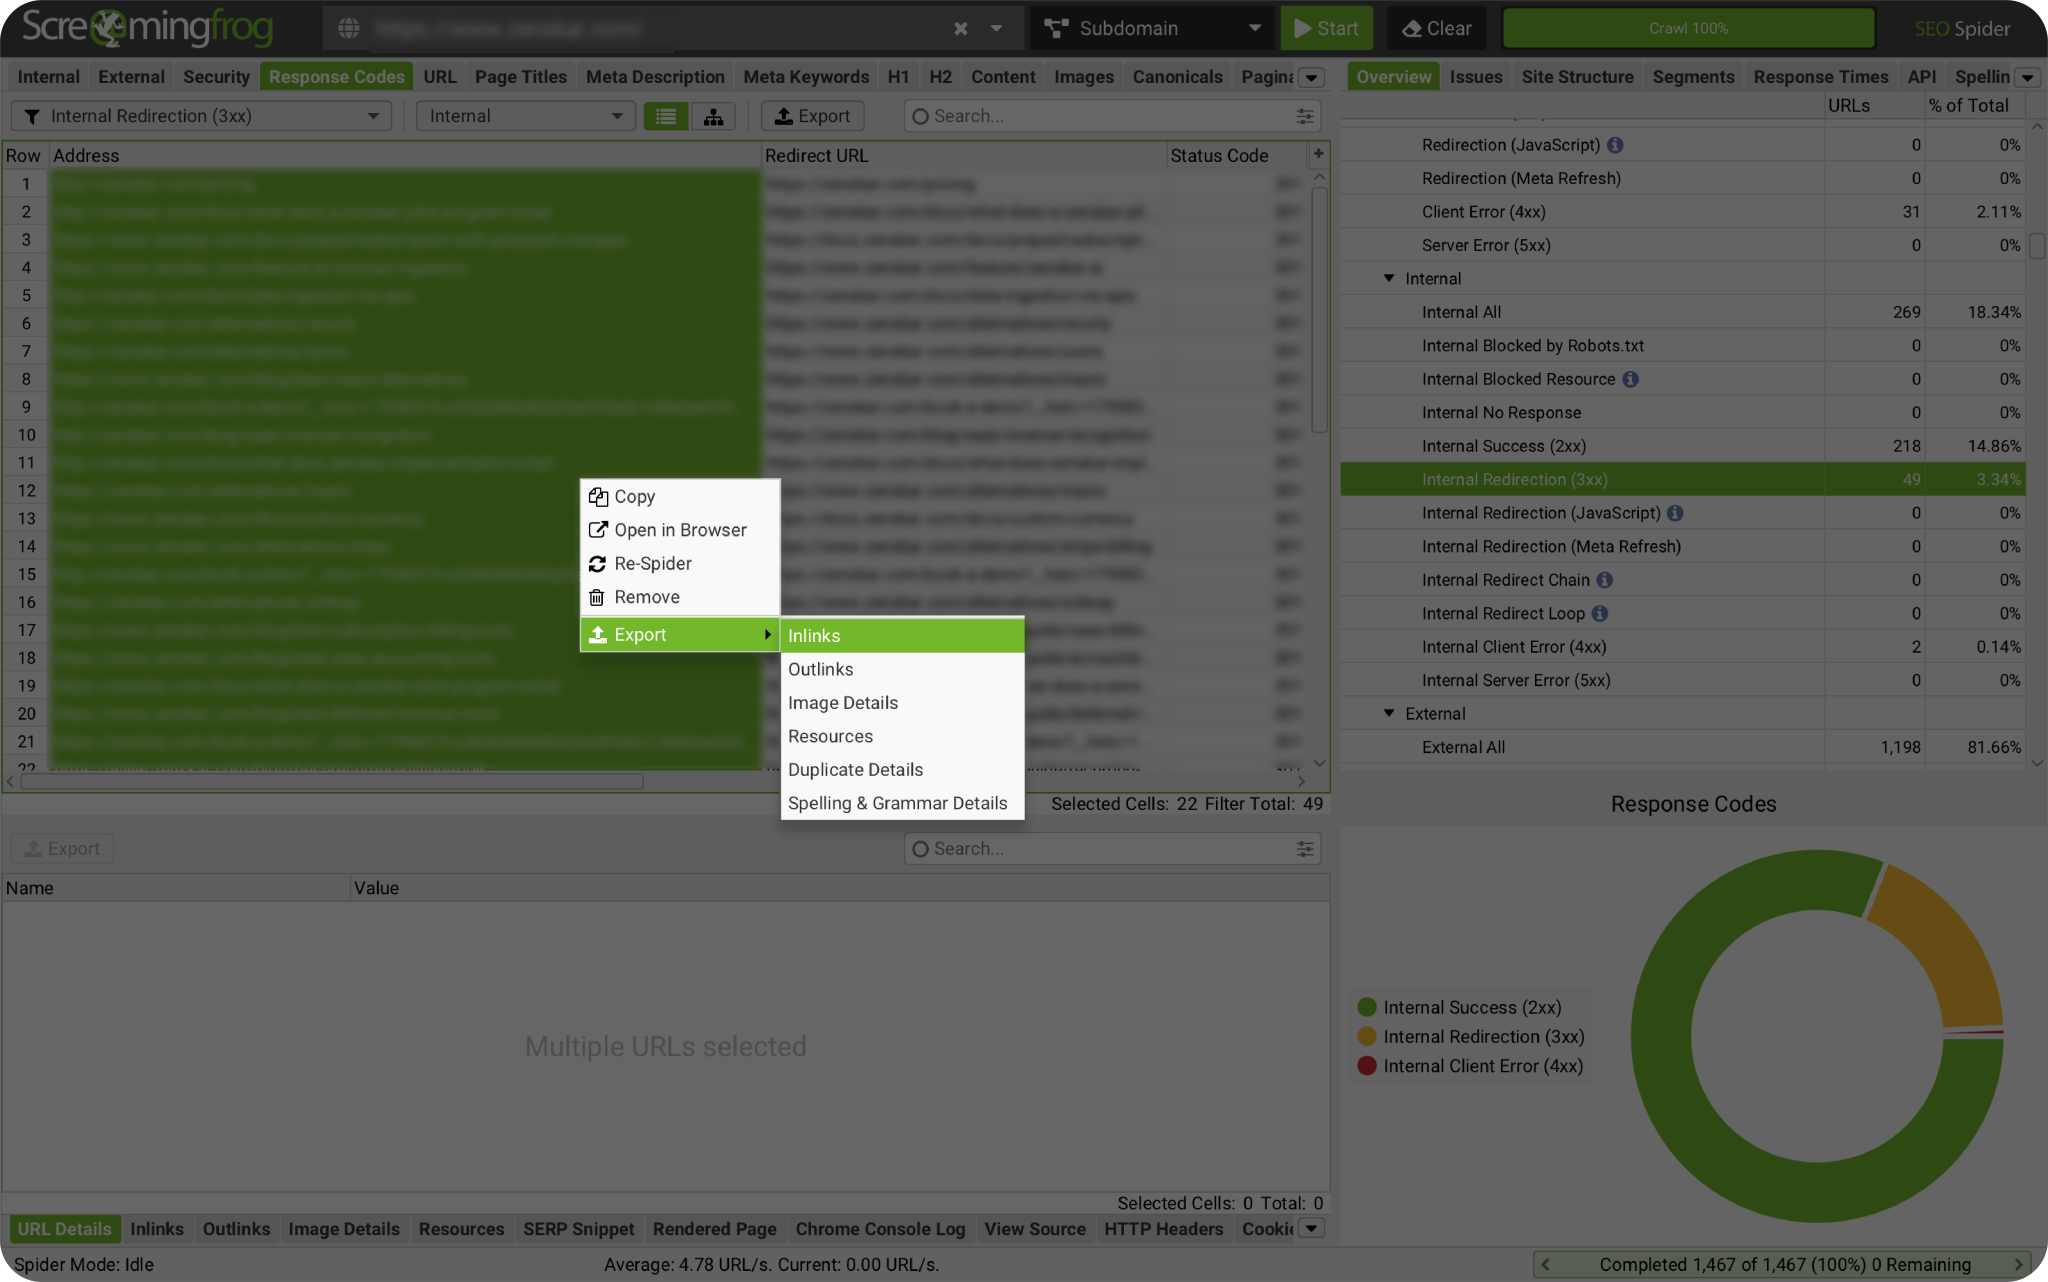The height and width of the screenshot is (1282, 2048).
Task: Click Internal Redirection (3xx) legend swatch
Action: (x=1367, y=1036)
